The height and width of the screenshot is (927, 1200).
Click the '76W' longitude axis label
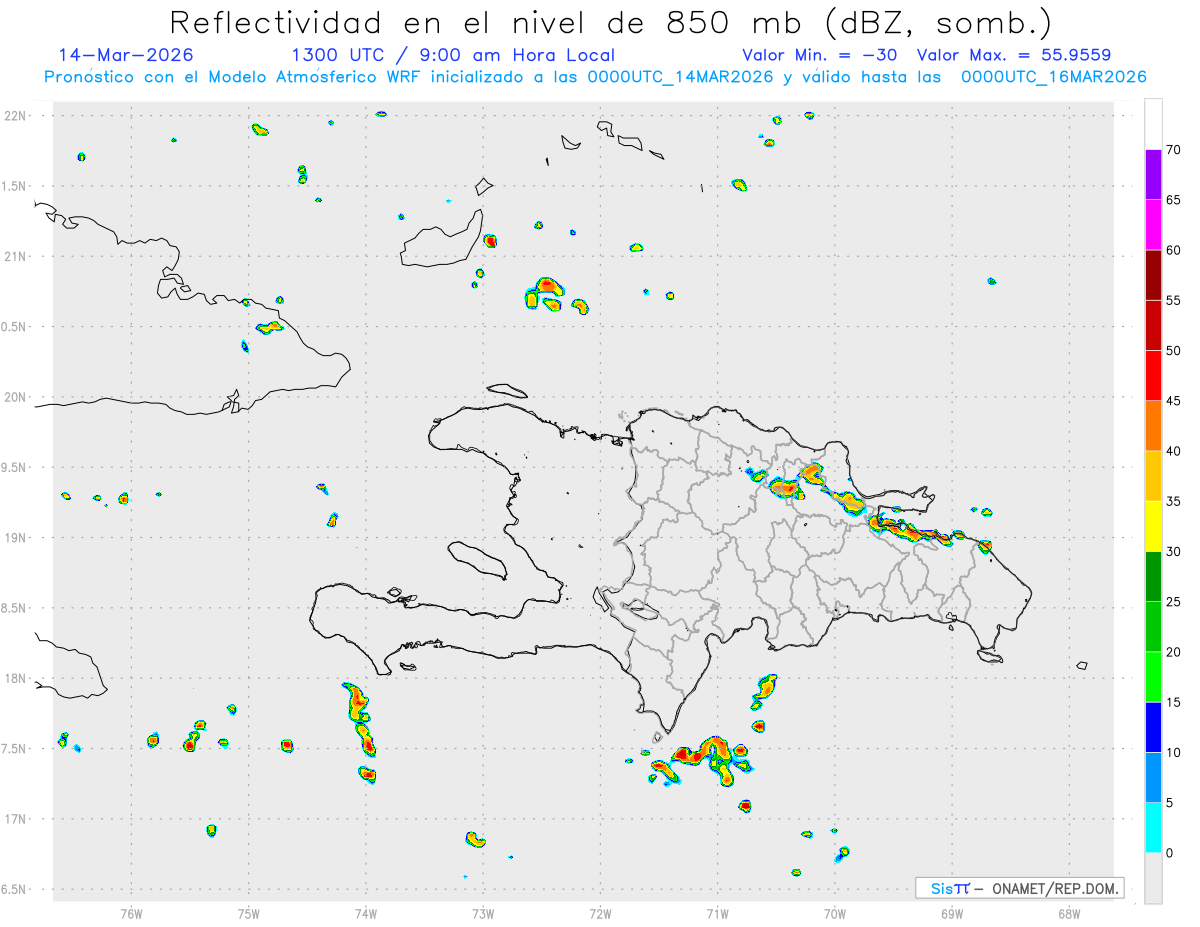point(131,913)
